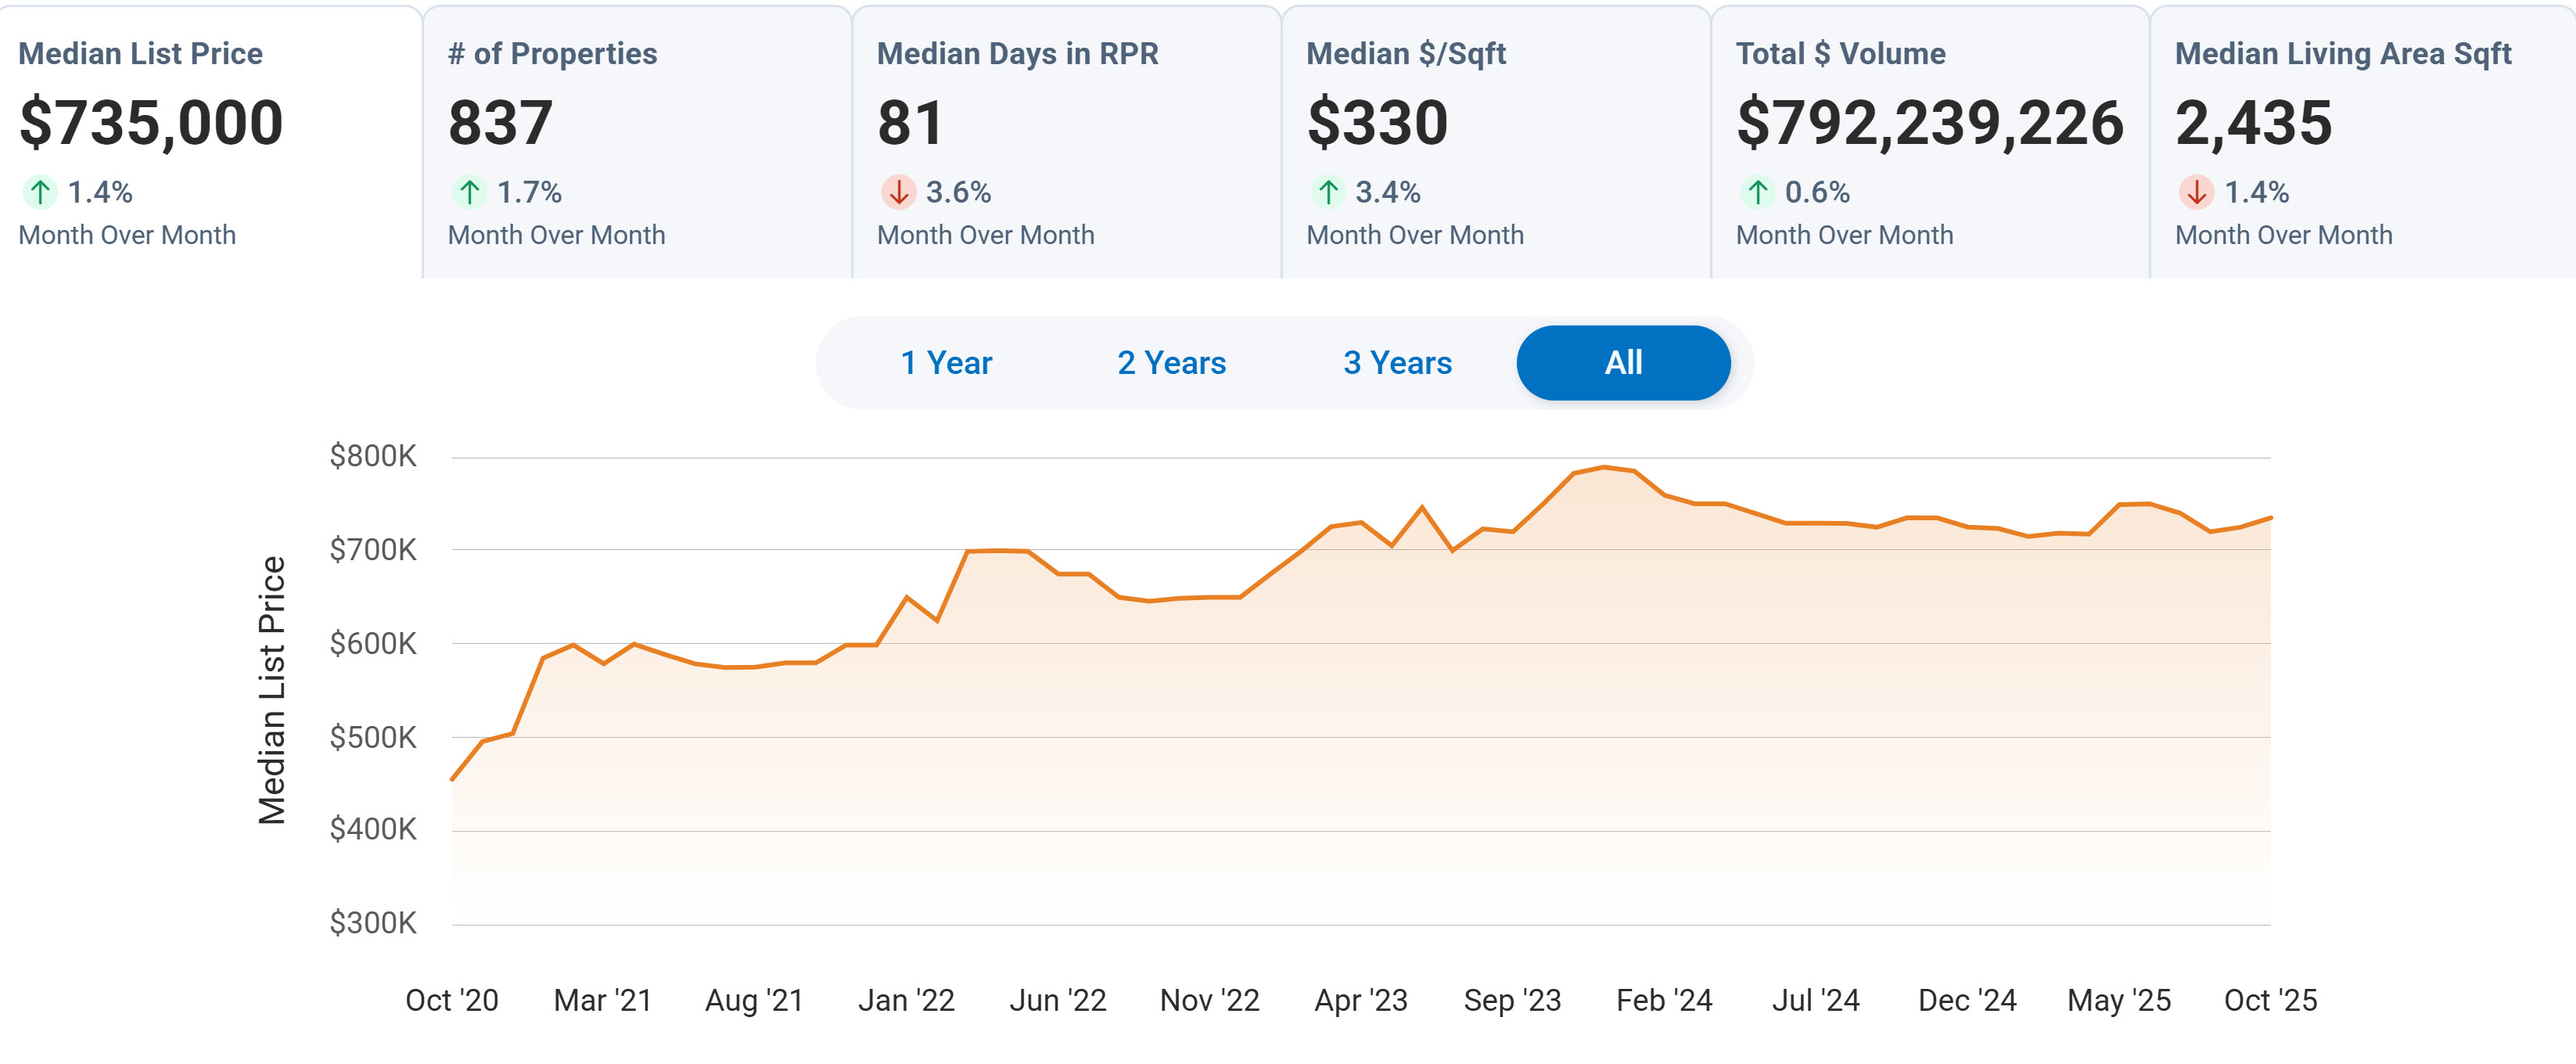Viewport: 2576px width, 1064px height.
Task: Set chart range to 2 Years
Action: 1171,363
